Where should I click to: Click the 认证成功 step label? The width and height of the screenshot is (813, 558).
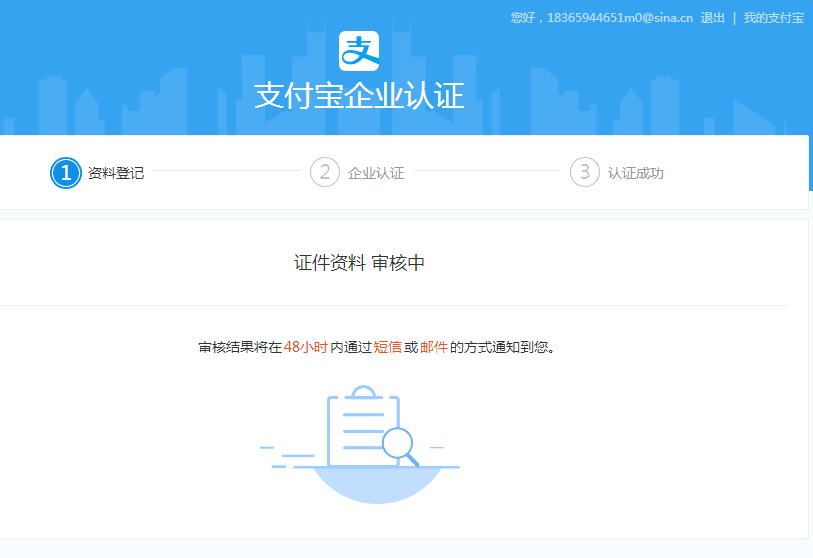[636, 173]
